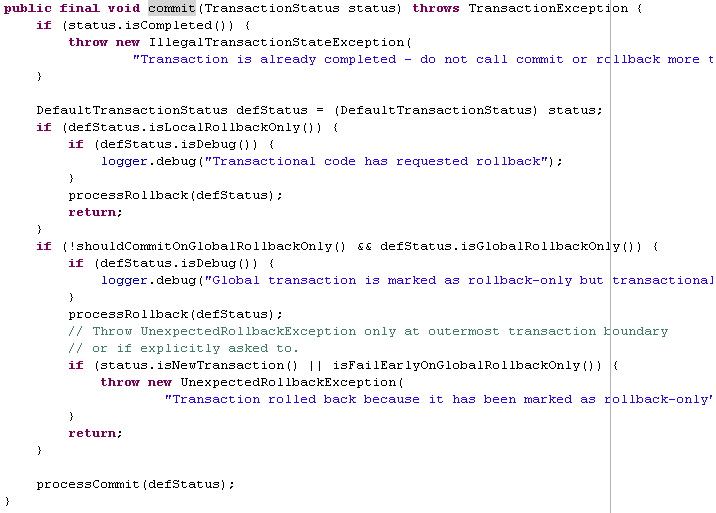The height and width of the screenshot is (513, 716).
Task: Click the second processRollback(defStatus) call
Action: pyautogui.click(x=175, y=314)
